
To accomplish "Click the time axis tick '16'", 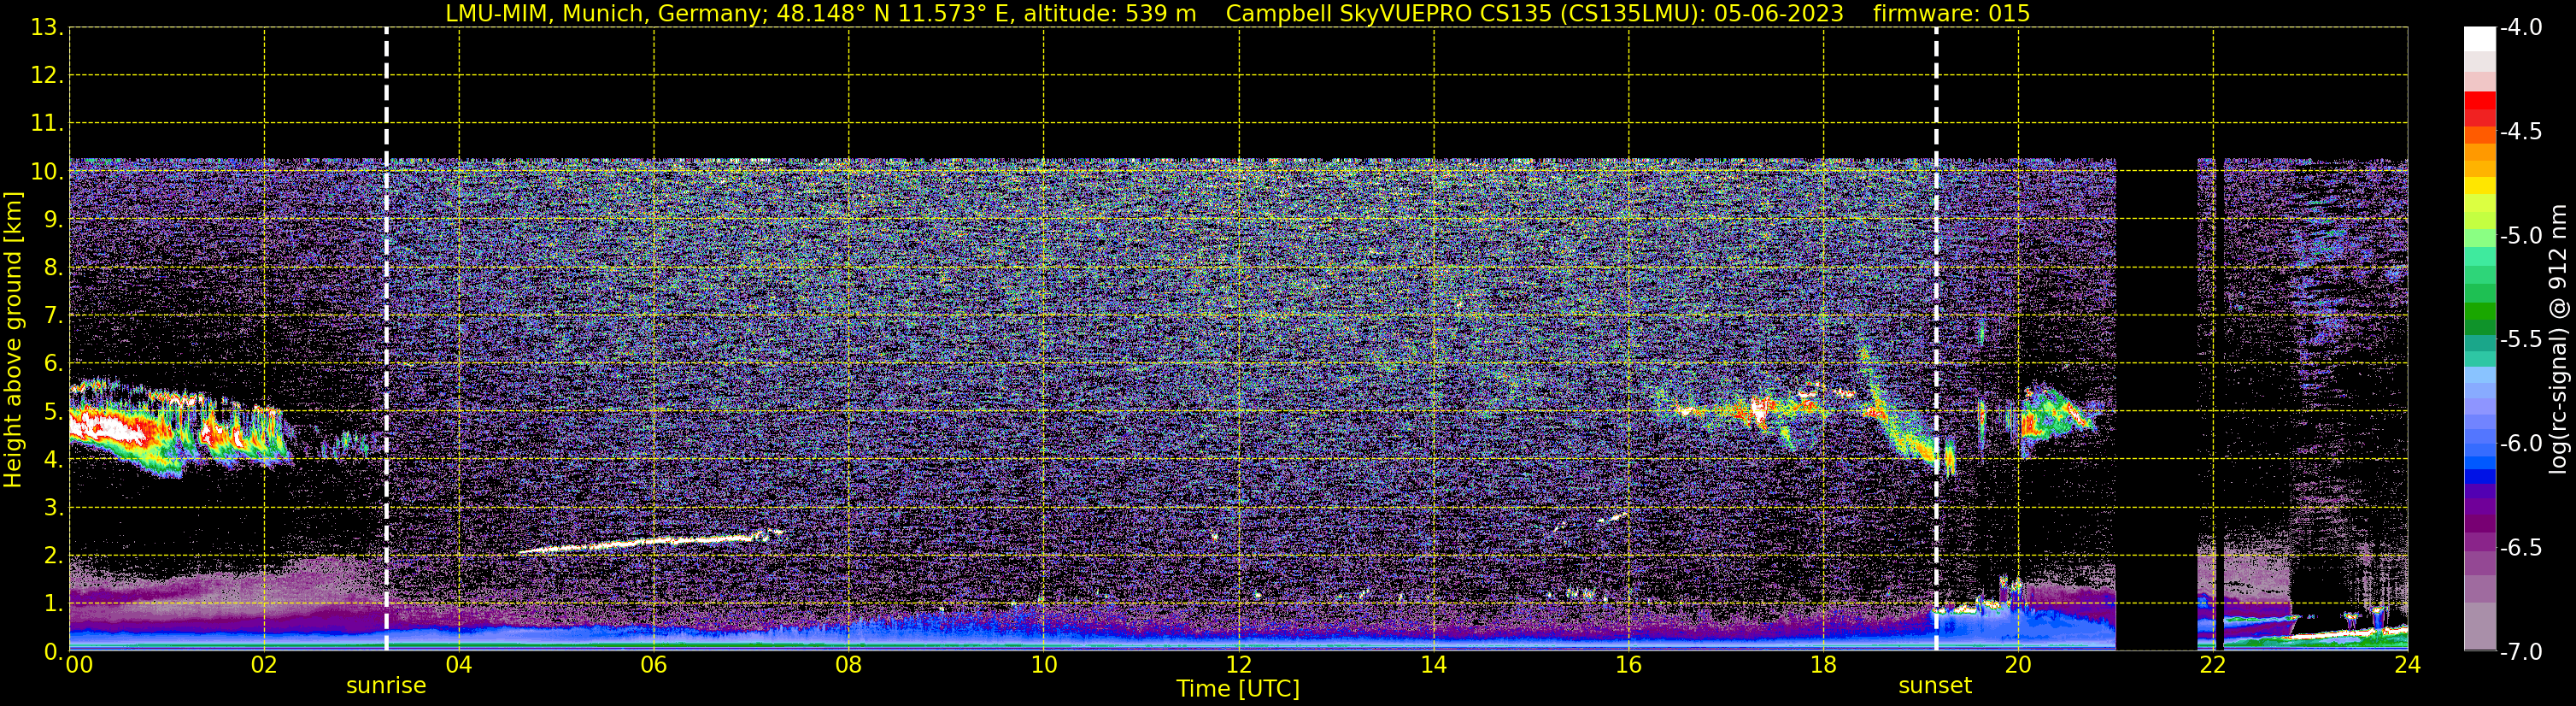I will click(1629, 665).
